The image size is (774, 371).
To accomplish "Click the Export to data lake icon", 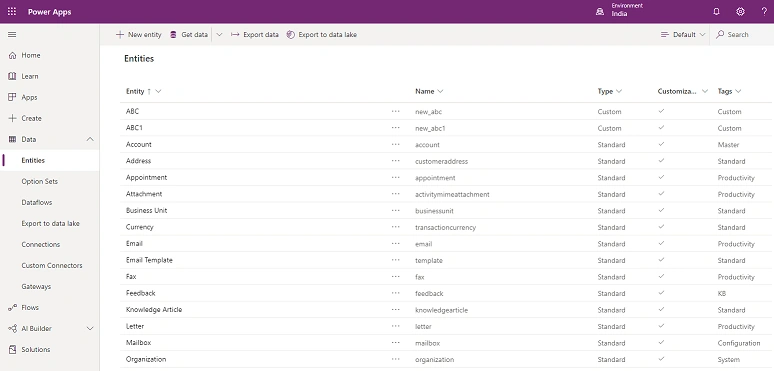I will coord(291,35).
